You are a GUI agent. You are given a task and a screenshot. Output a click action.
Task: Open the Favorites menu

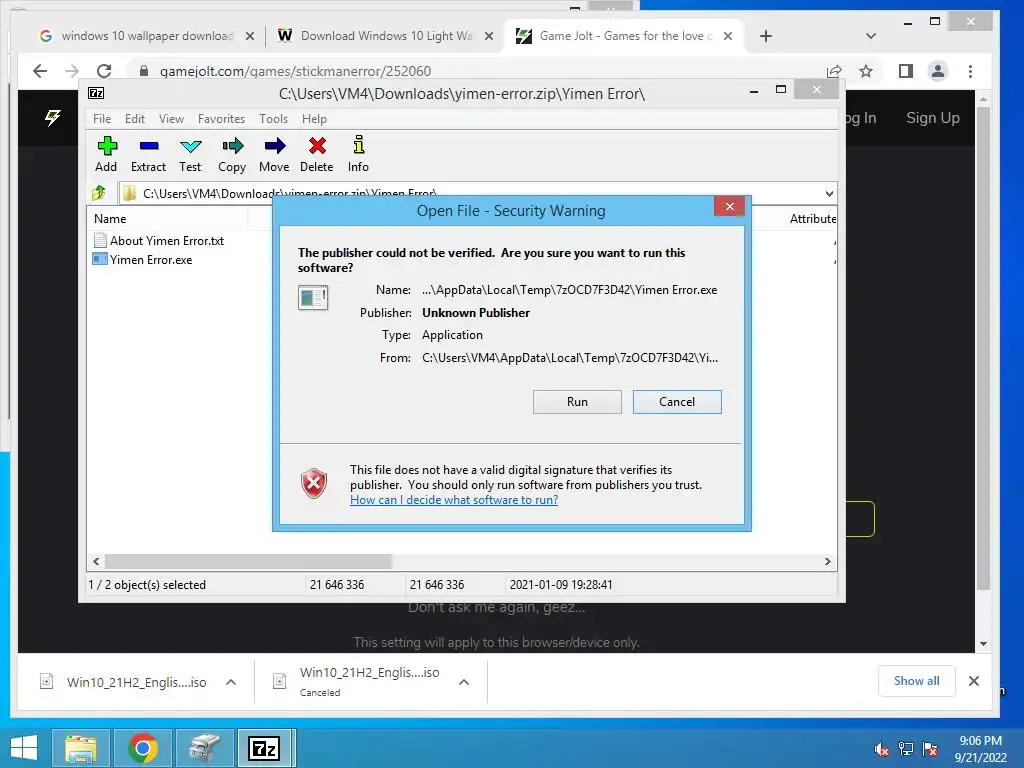point(221,119)
